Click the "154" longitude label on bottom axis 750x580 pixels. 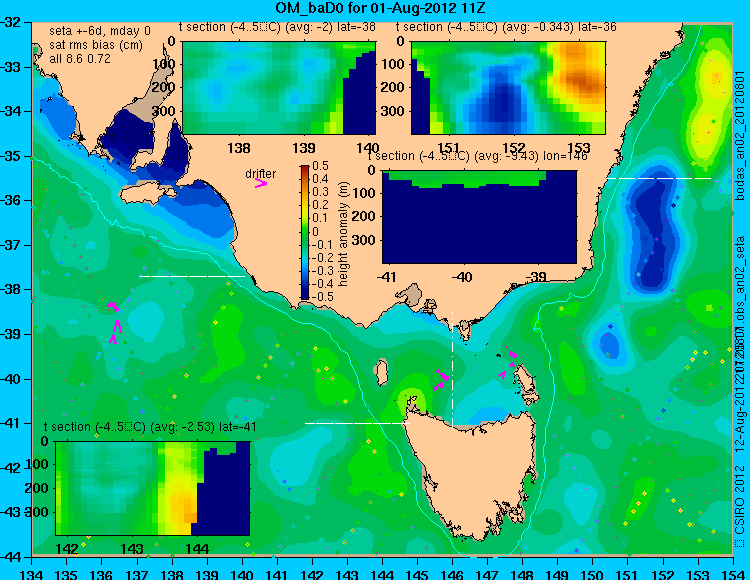tap(732, 574)
